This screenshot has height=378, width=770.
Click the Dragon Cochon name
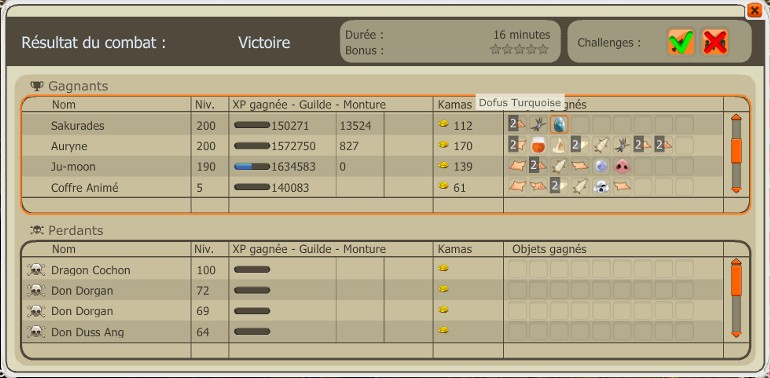[x=91, y=270]
